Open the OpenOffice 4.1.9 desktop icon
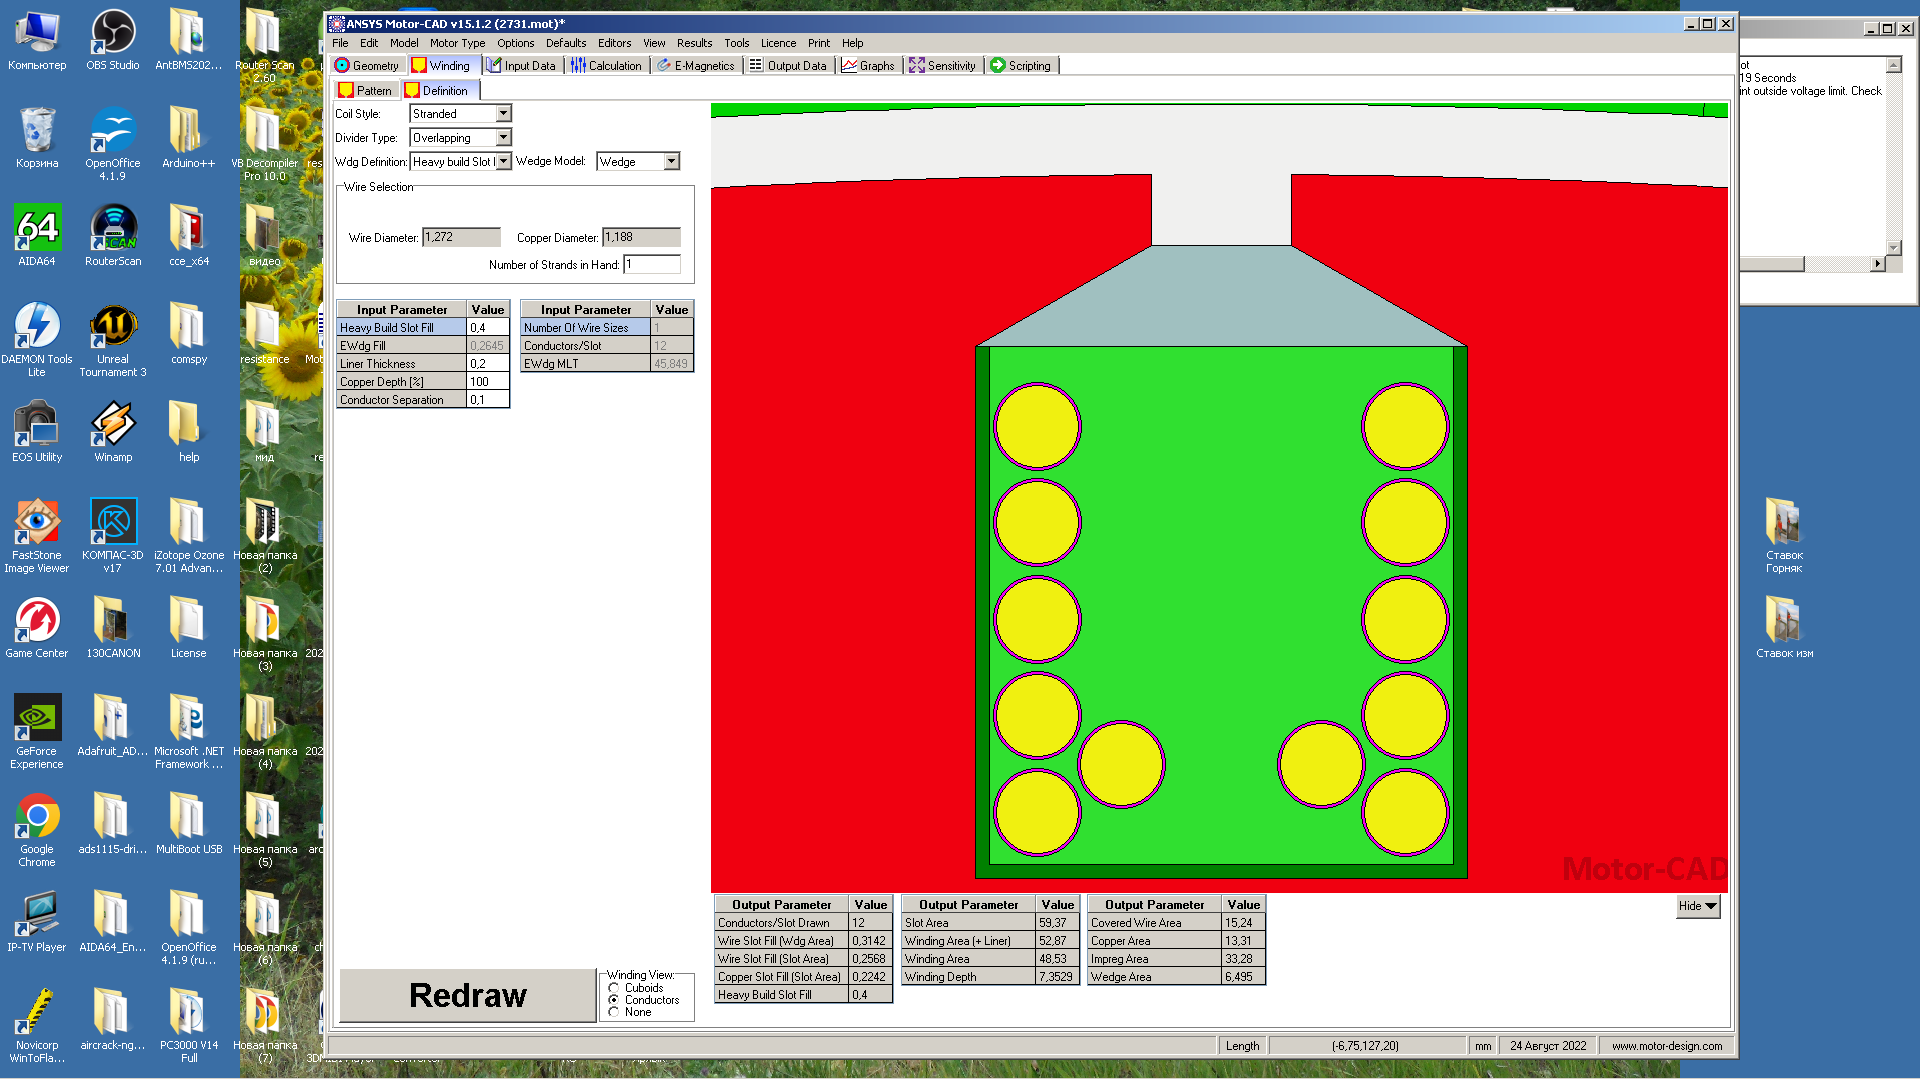1920x1080 pixels. click(113, 145)
